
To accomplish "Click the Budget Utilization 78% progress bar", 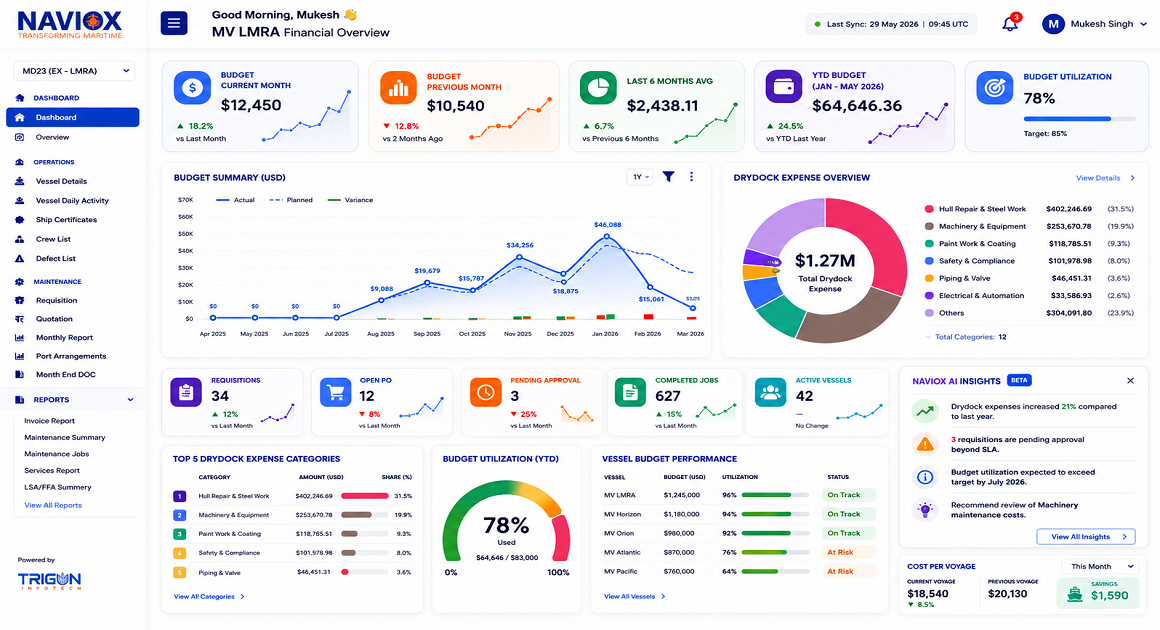I will pyautogui.click(x=1079, y=118).
